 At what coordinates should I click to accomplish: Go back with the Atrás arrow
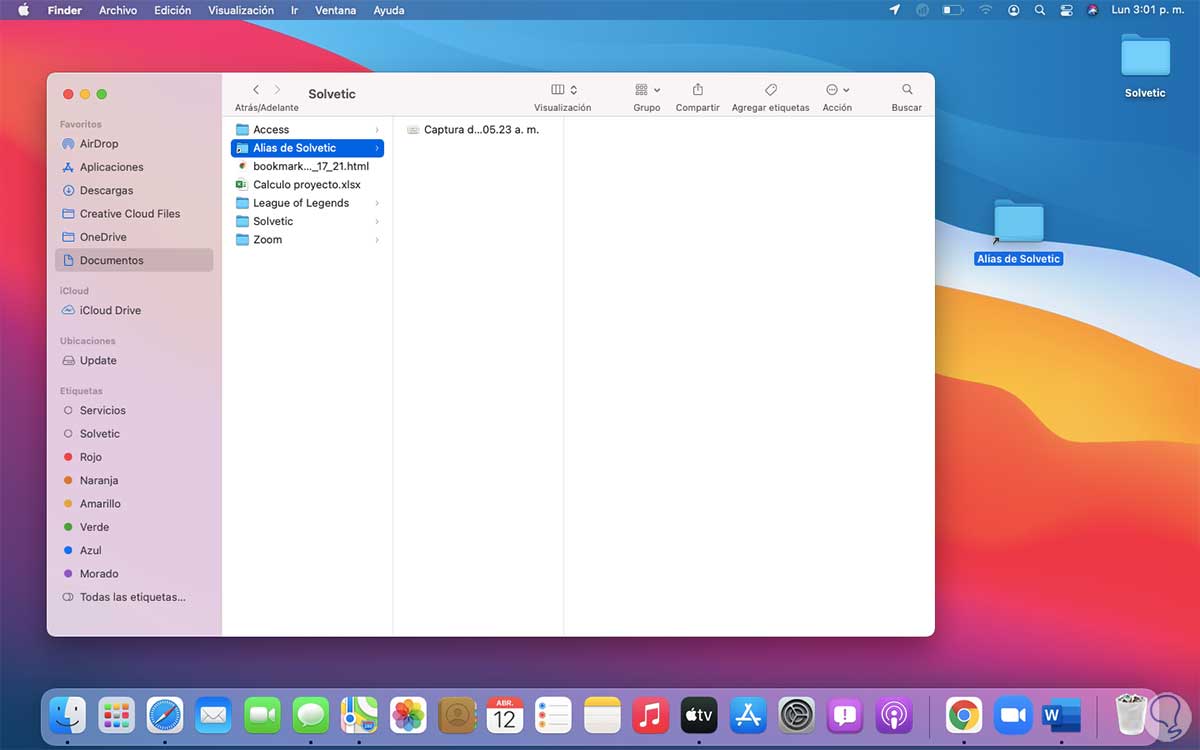(x=256, y=90)
